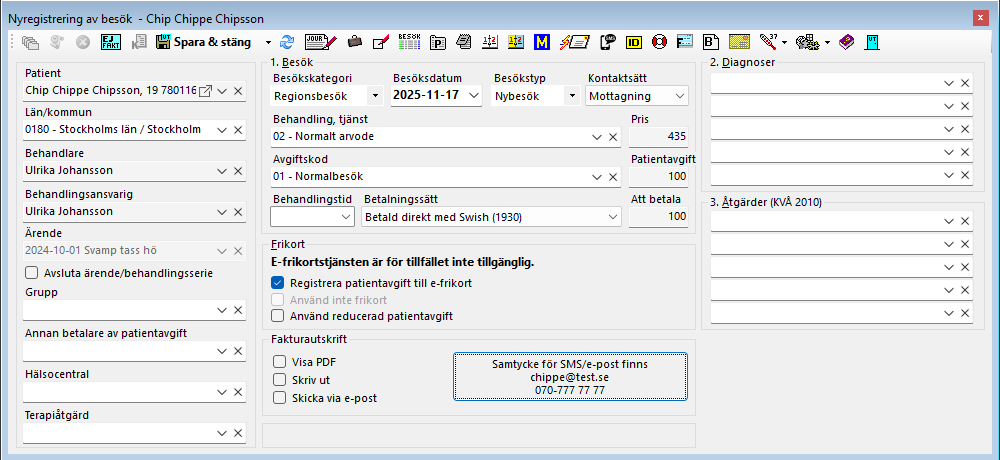Image resolution: width=1000 pixels, height=460 pixels.
Task: Open the JOUR journal icon
Action: tap(319, 42)
